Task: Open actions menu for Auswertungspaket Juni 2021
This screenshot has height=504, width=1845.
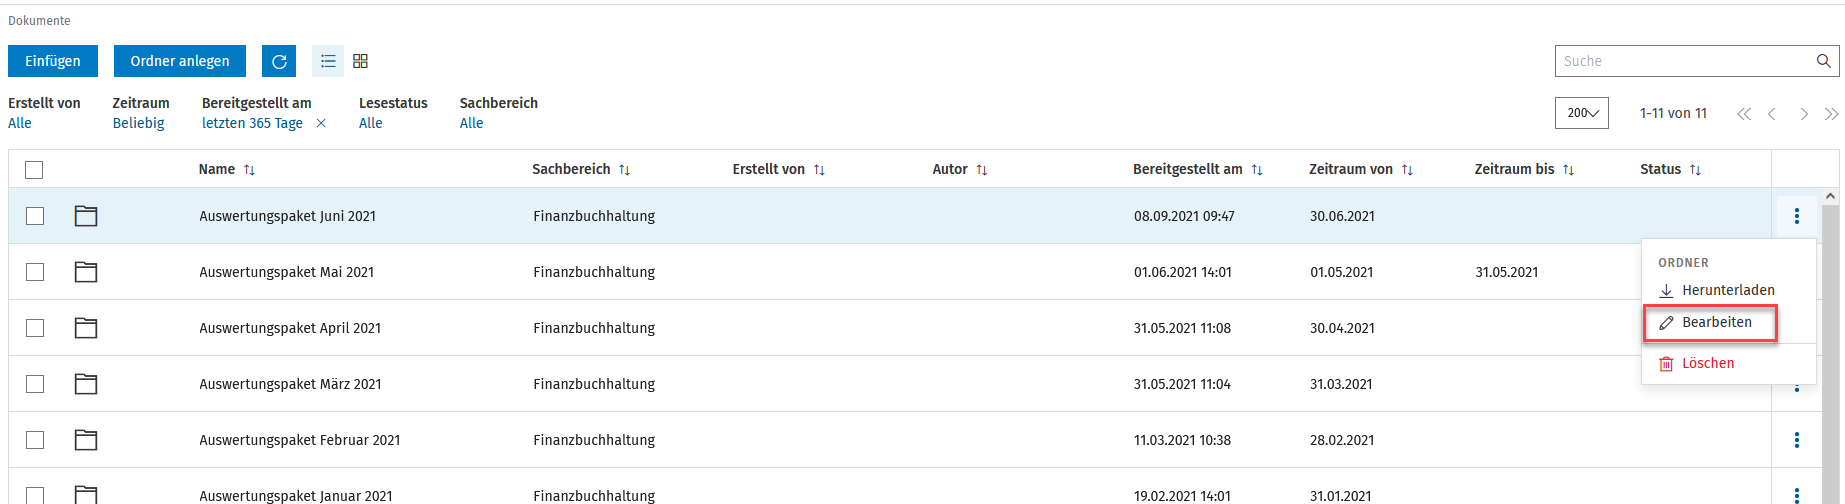Action: pyautogui.click(x=1797, y=216)
